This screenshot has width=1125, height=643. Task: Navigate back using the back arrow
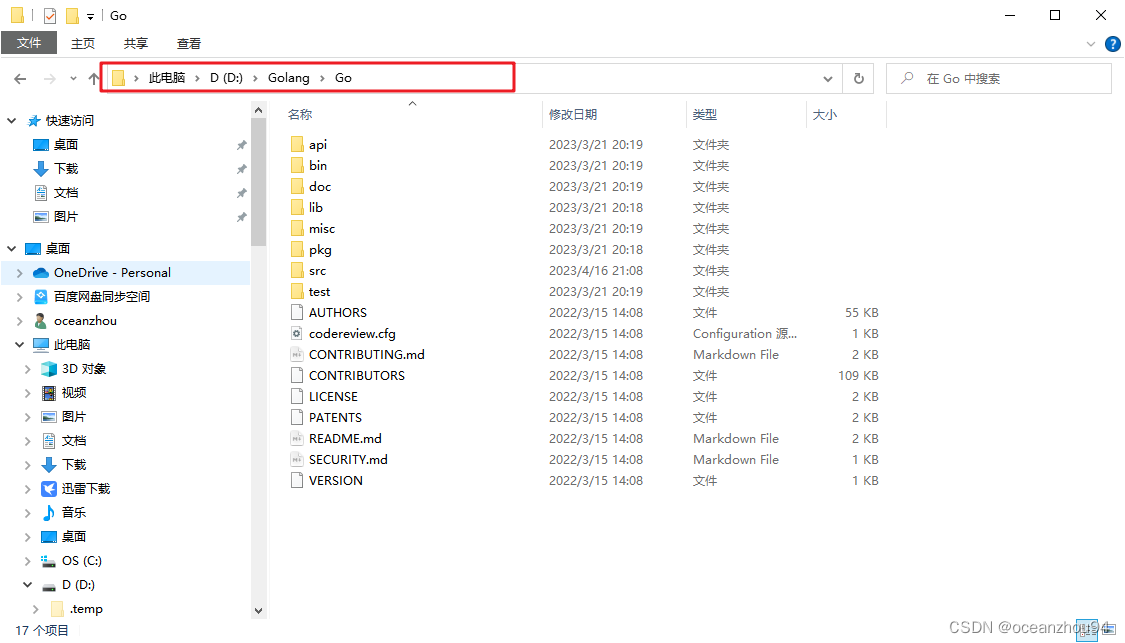click(19, 77)
